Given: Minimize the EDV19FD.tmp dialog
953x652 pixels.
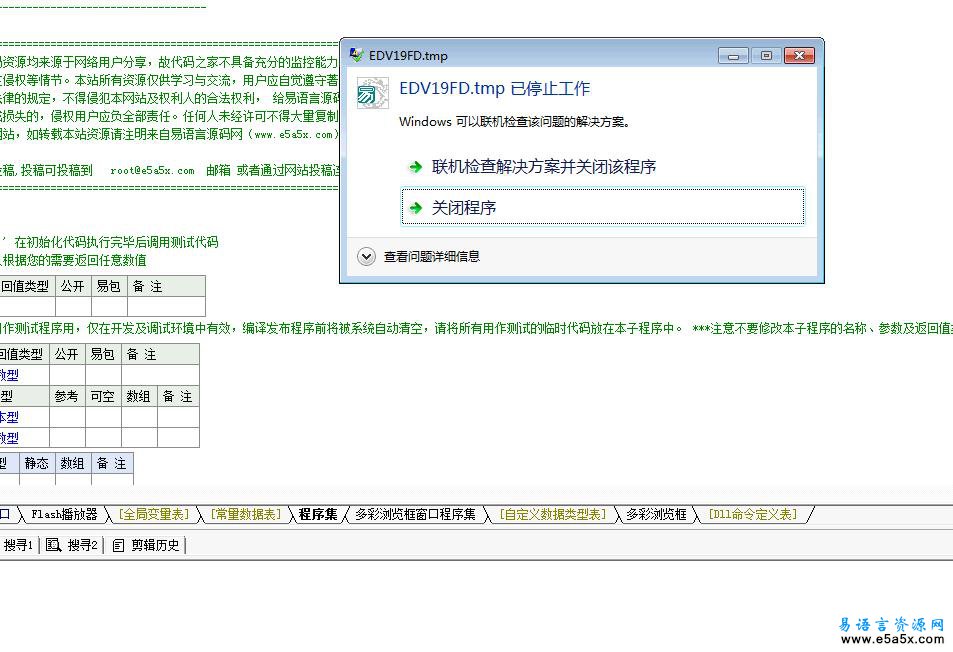Looking at the screenshot, I should (733, 56).
